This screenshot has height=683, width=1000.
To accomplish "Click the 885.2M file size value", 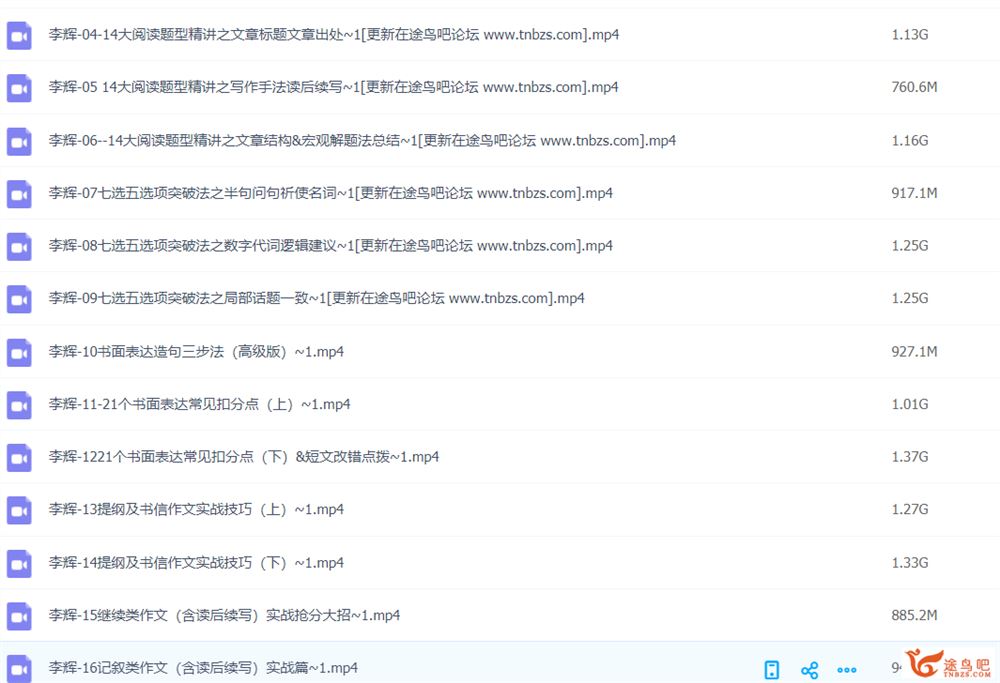I will [x=914, y=615].
